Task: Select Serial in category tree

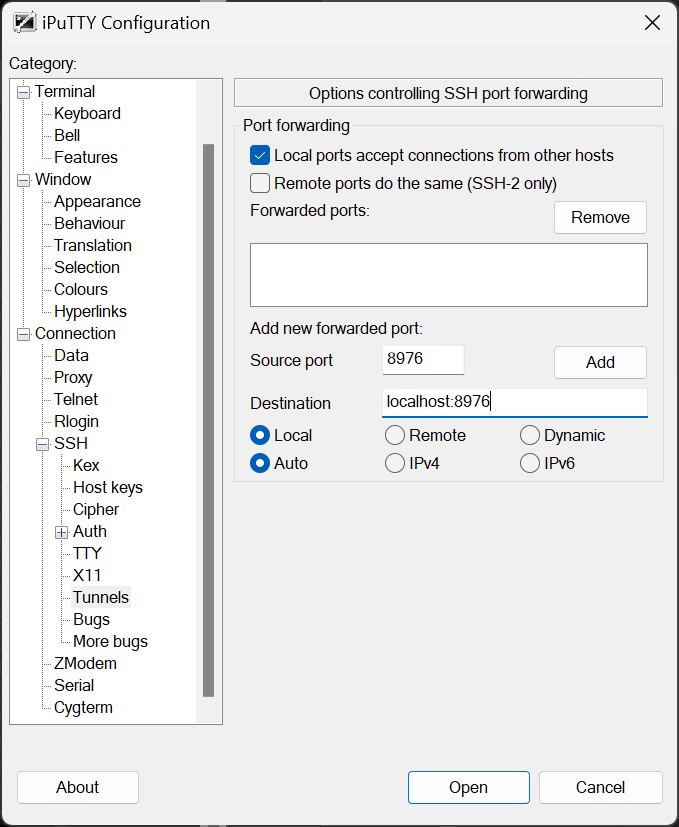Action: [74, 686]
